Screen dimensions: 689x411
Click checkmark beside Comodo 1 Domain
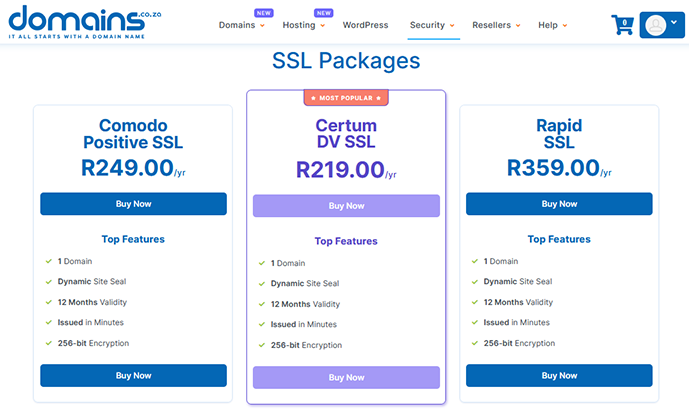(x=47, y=262)
